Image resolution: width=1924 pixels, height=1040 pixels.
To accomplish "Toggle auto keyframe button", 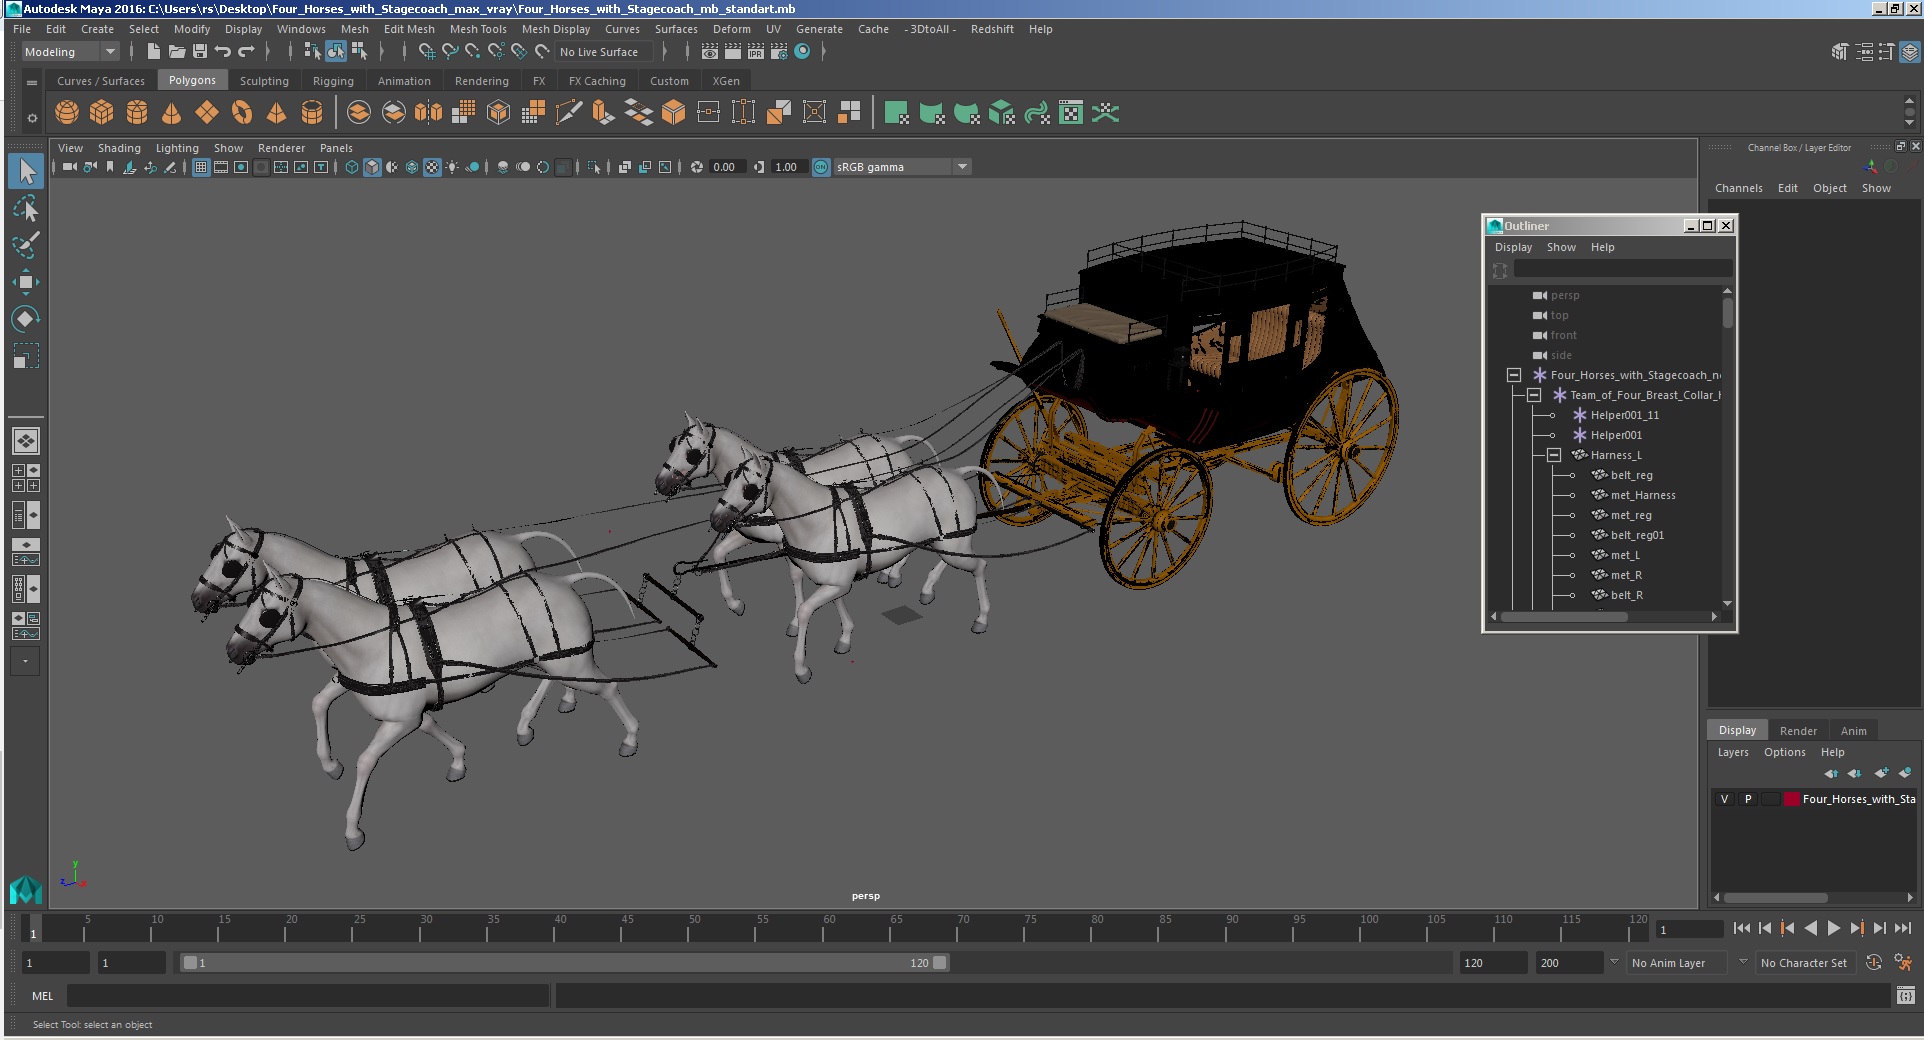I will (1874, 962).
